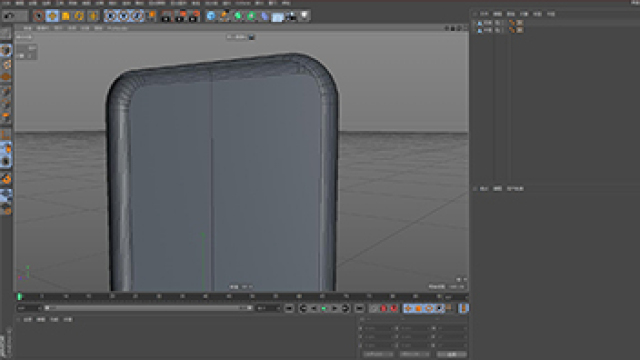Add a Light from the toolbar
640x360 pixels.
(304, 16)
